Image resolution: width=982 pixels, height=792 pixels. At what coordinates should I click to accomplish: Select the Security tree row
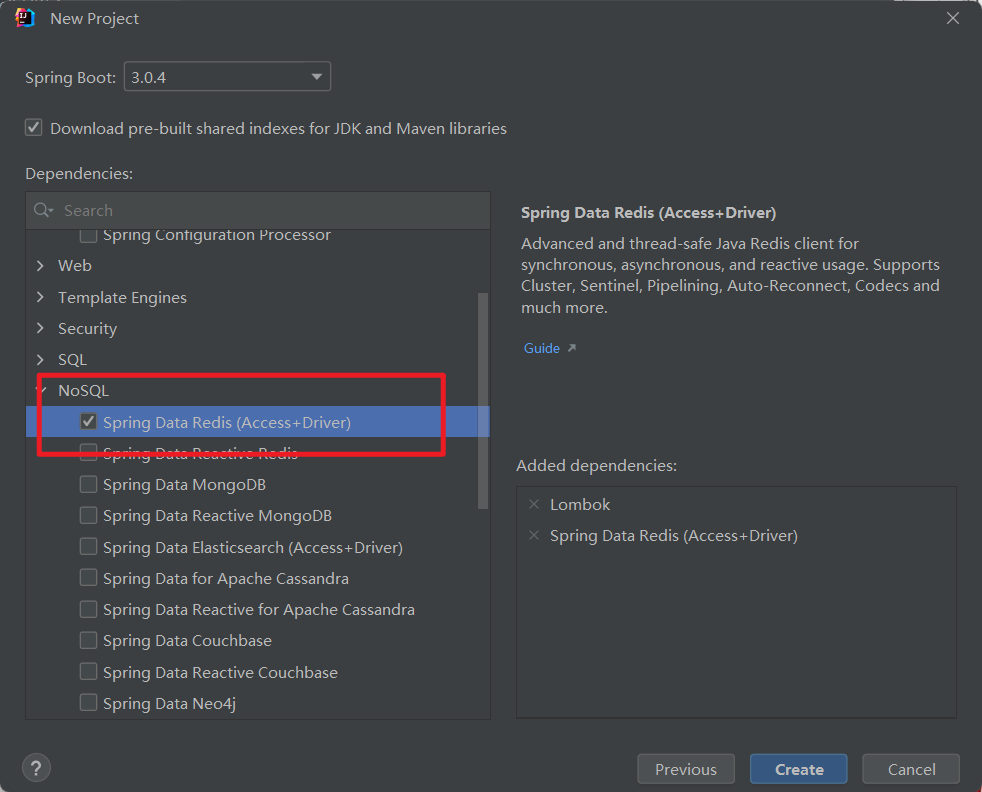click(257, 328)
